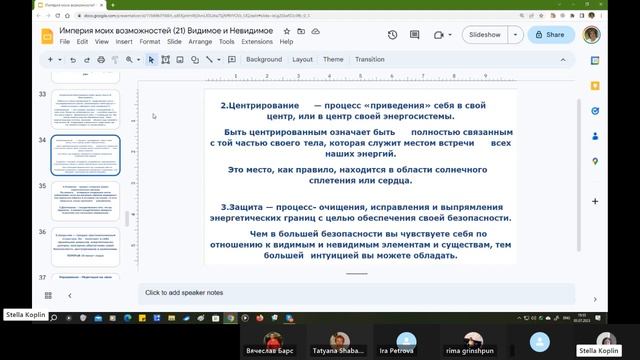This screenshot has height=360, width=640.
Task: Open Windows taskbar search icon
Action: [x=53, y=318]
